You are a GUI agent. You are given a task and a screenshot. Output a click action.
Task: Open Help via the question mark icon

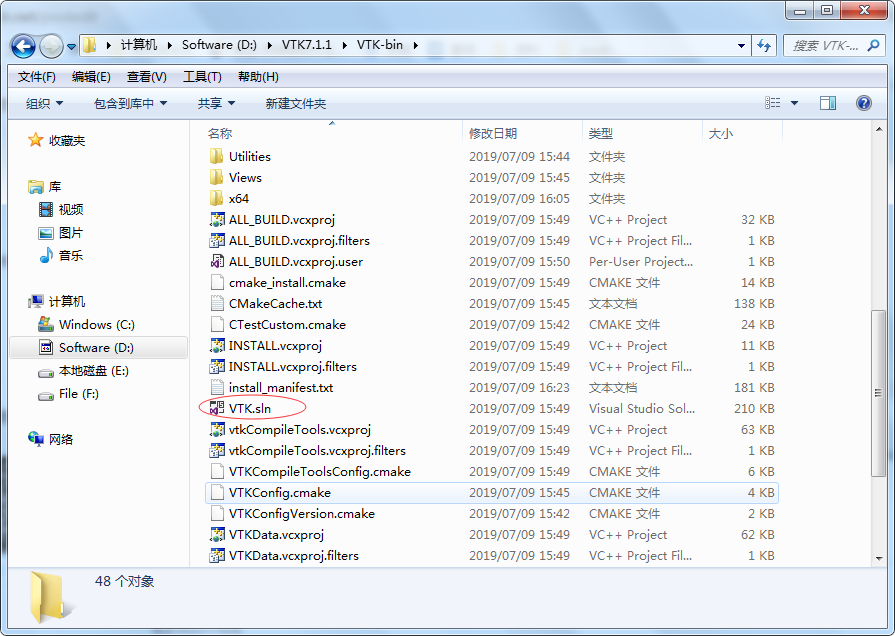point(863,102)
